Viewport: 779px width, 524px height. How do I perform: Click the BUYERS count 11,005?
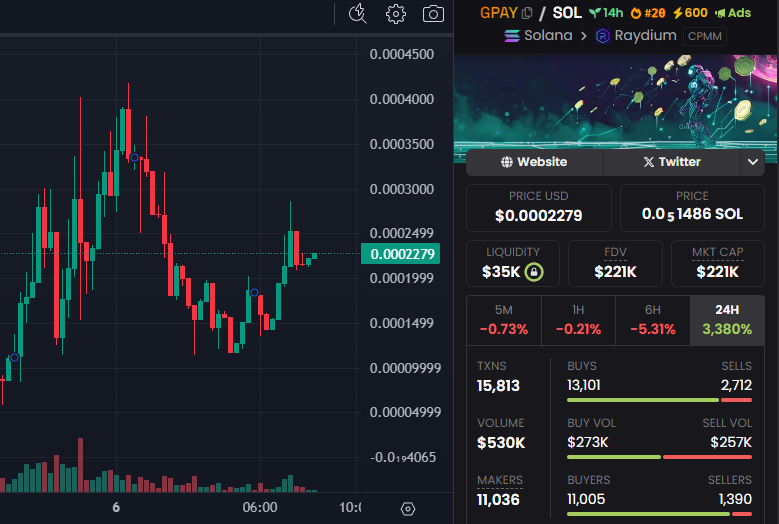click(586, 499)
